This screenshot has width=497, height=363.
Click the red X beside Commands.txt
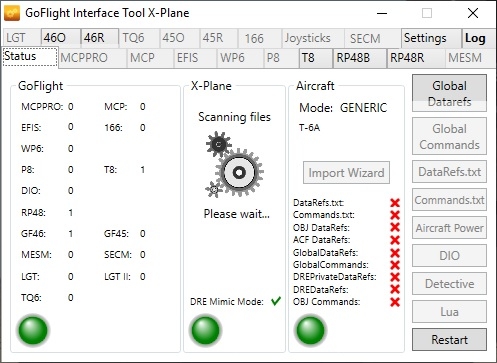point(395,215)
